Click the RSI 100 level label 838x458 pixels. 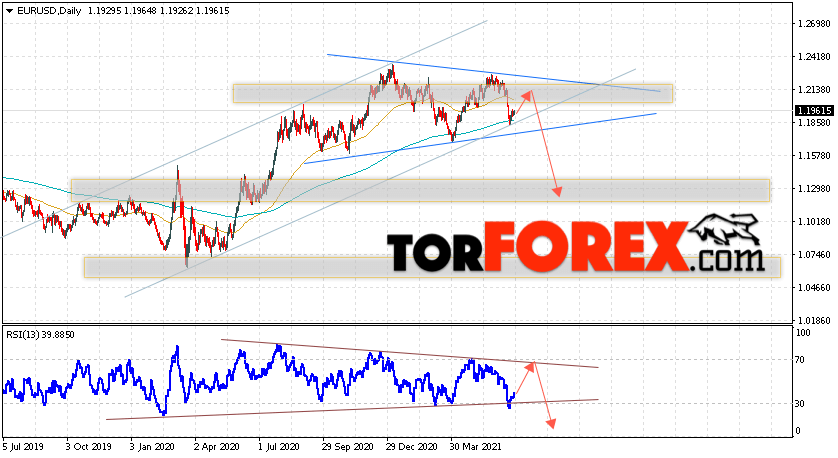803,333
